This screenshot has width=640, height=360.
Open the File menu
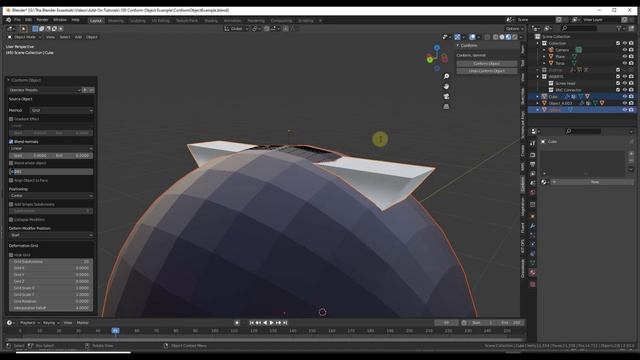tap(18, 20)
